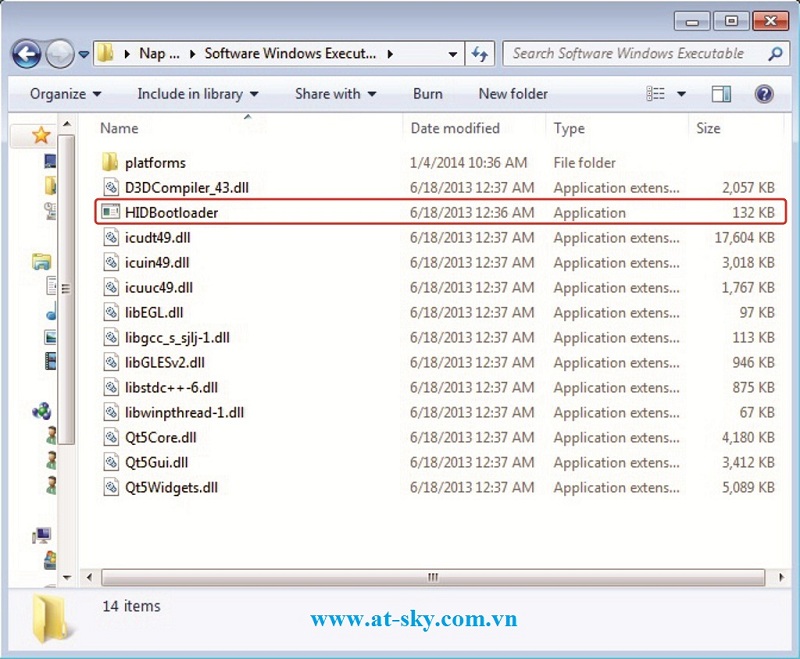Image resolution: width=800 pixels, height=659 pixels.
Task: Click the magnifier search icon
Action: pos(776,54)
